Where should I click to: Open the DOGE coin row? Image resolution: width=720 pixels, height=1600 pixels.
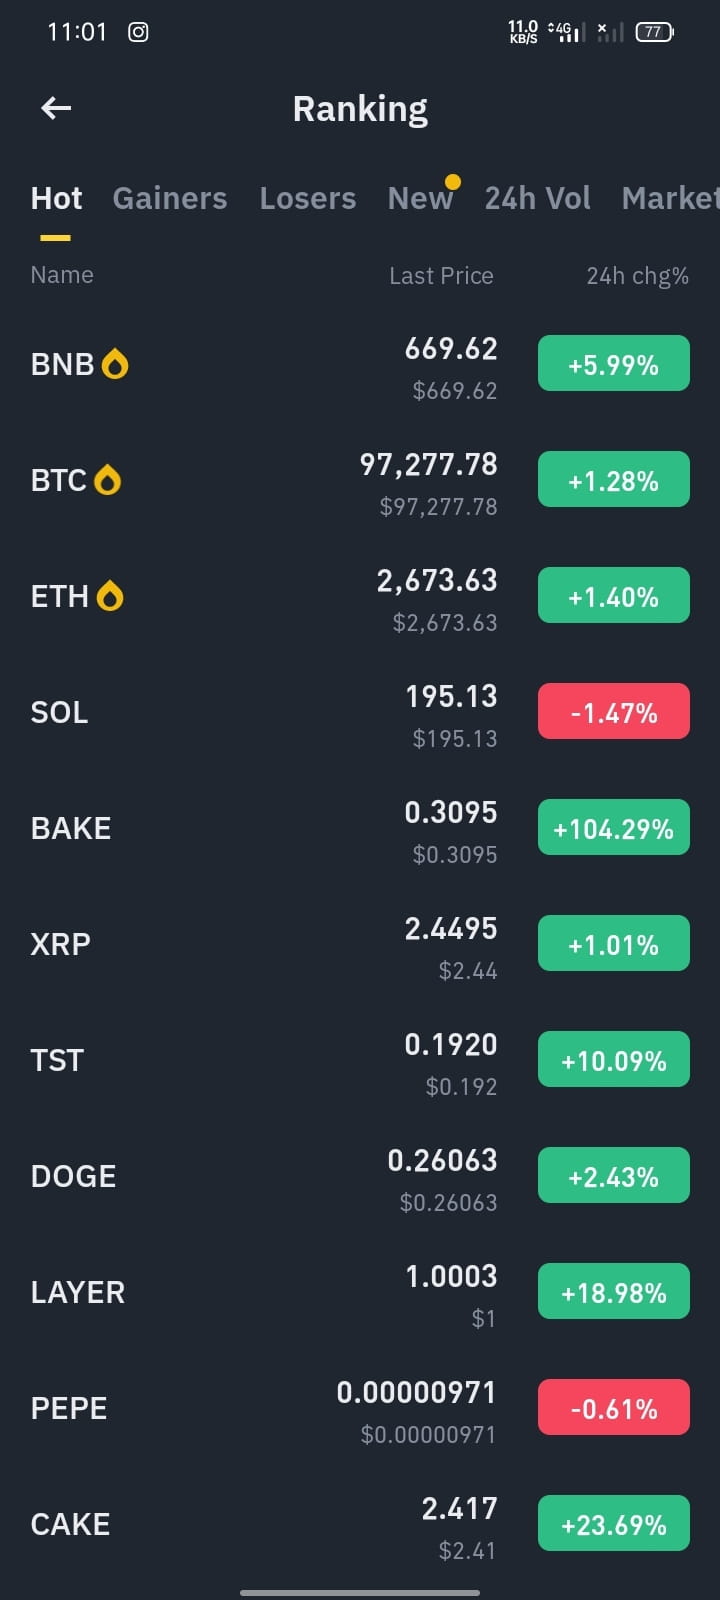[x=360, y=1177]
